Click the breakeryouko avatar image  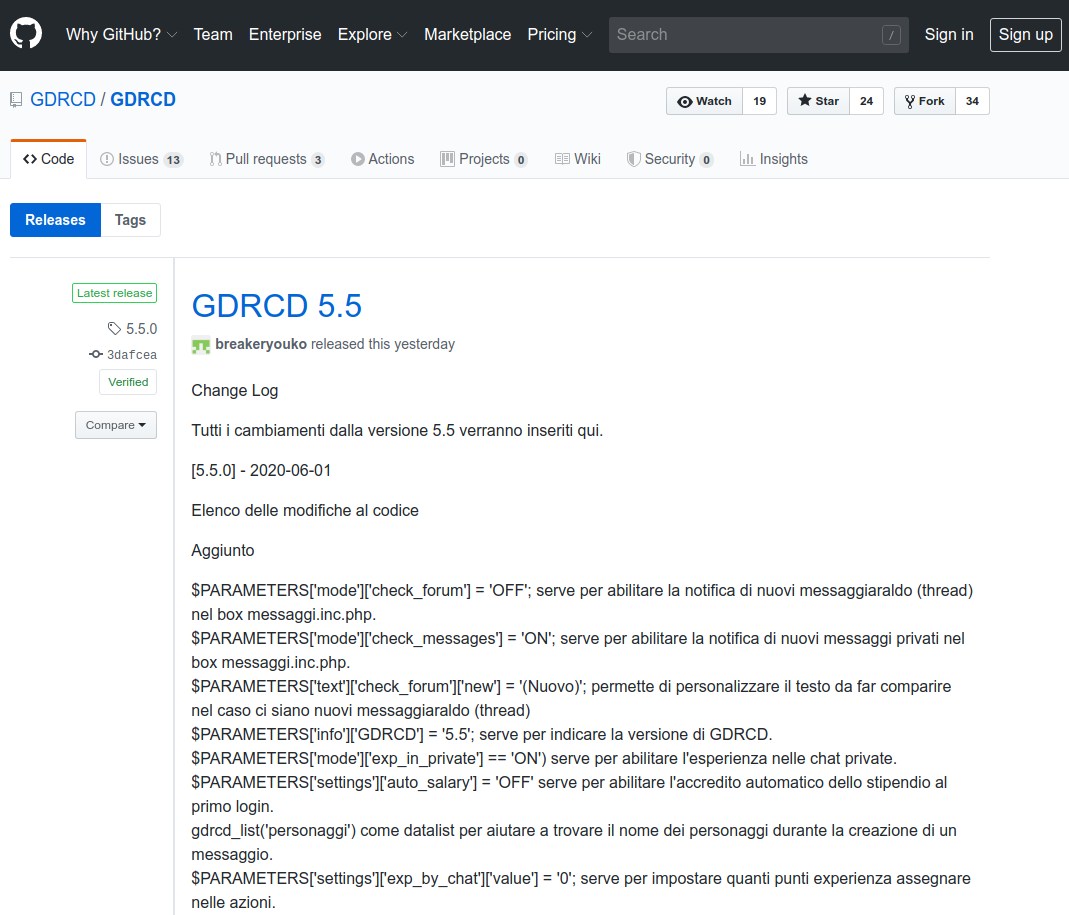point(200,345)
